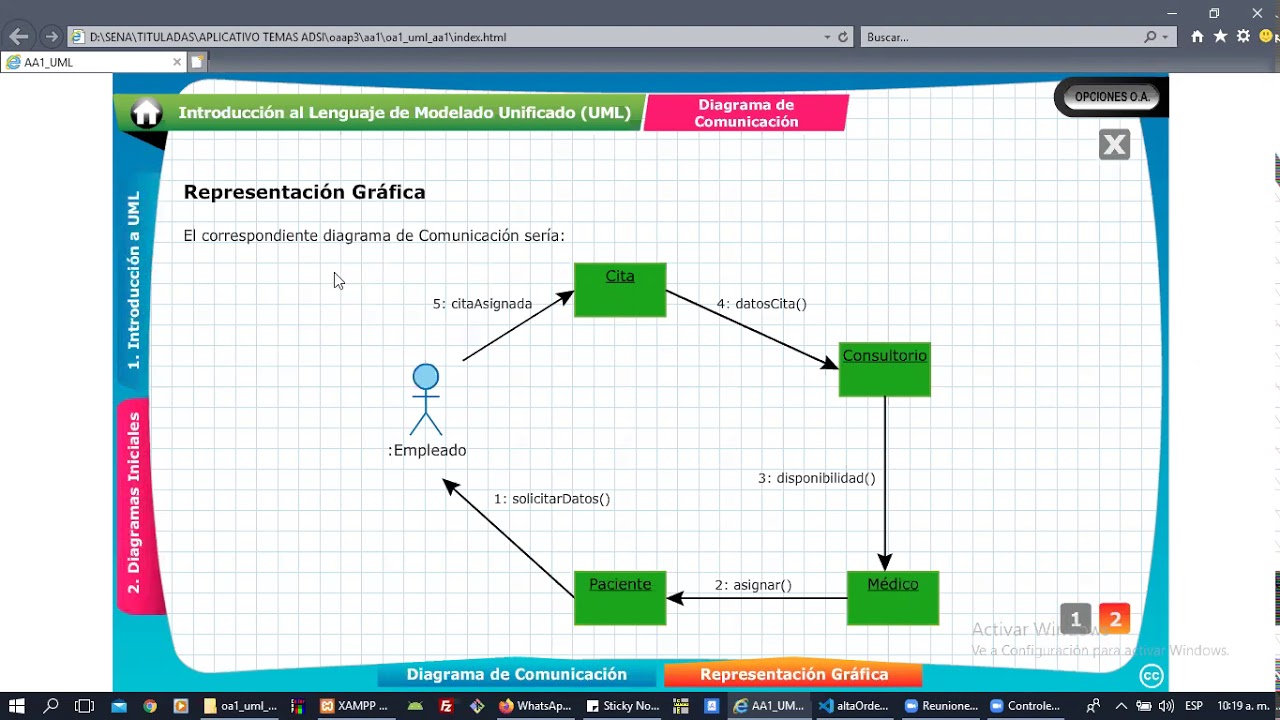Go to page 2 of the slide
The width and height of the screenshot is (1280, 720).
click(1114, 619)
